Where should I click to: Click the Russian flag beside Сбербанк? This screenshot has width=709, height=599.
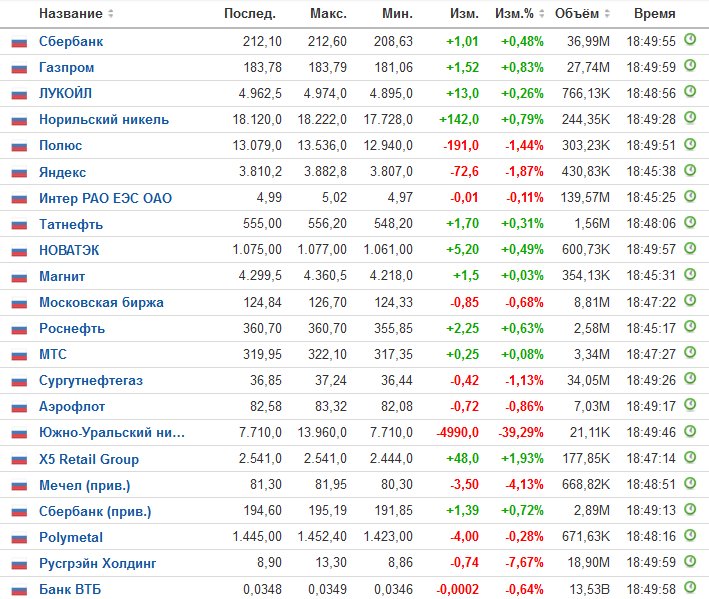pyautogui.click(x=19, y=42)
